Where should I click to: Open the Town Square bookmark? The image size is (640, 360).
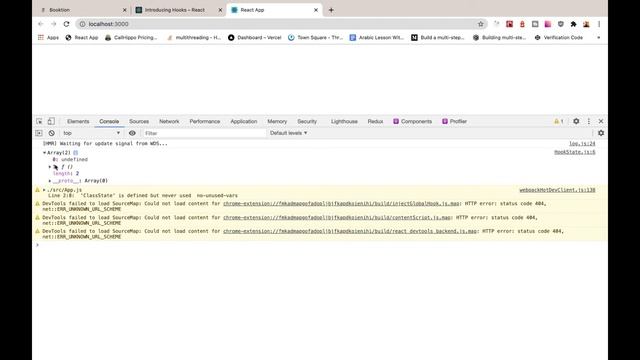(x=316, y=38)
